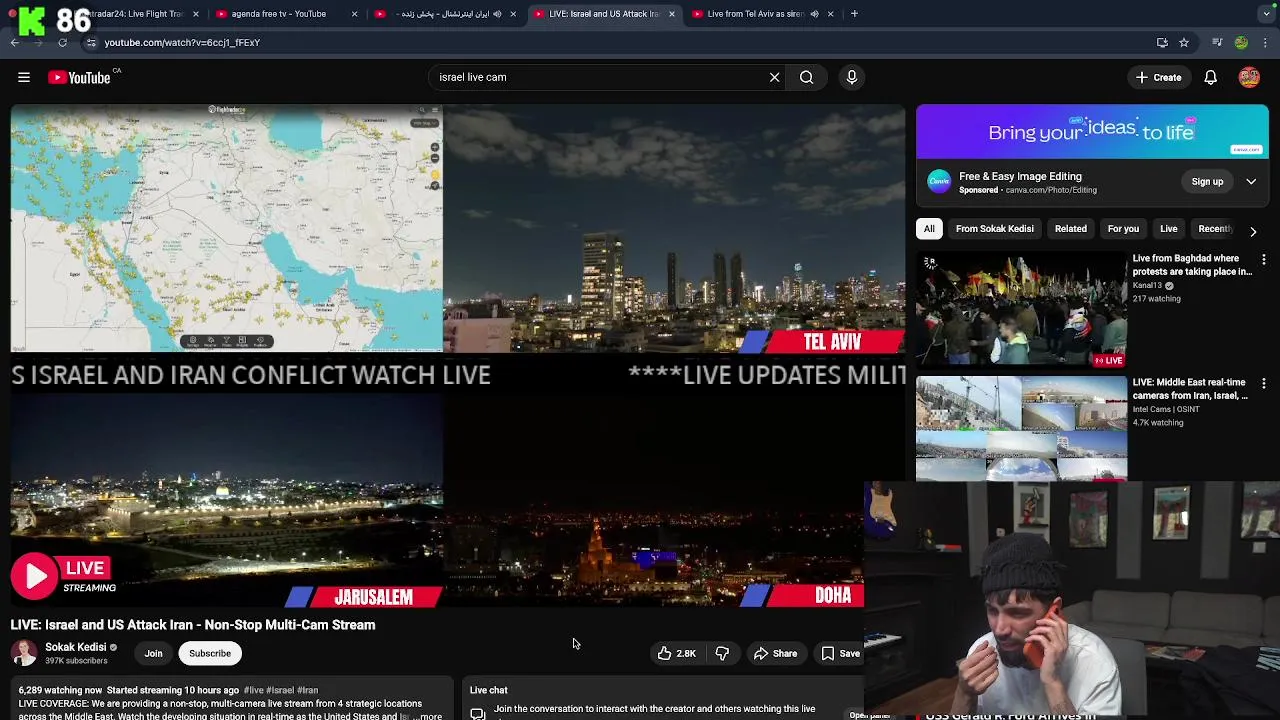Open a new browser tab
Screen dimensions: 1280x720
tap(854, 14)
